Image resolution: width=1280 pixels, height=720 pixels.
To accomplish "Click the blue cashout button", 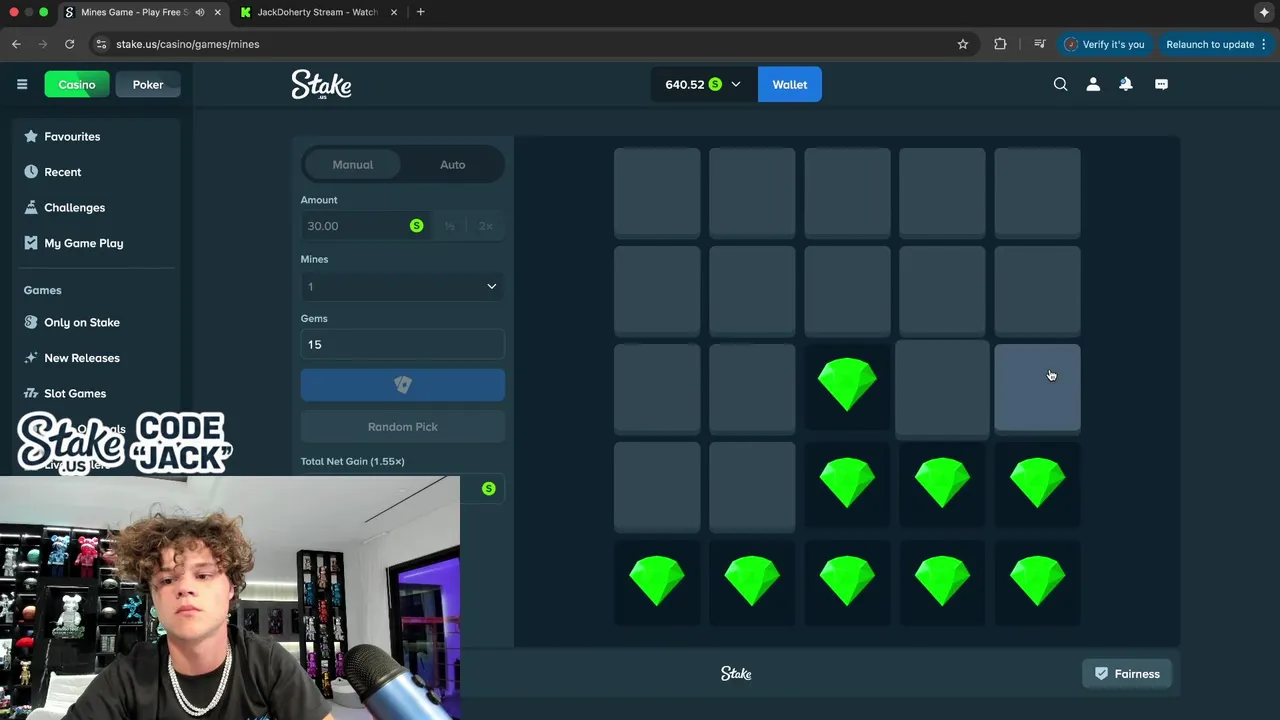I will point(402,385).
